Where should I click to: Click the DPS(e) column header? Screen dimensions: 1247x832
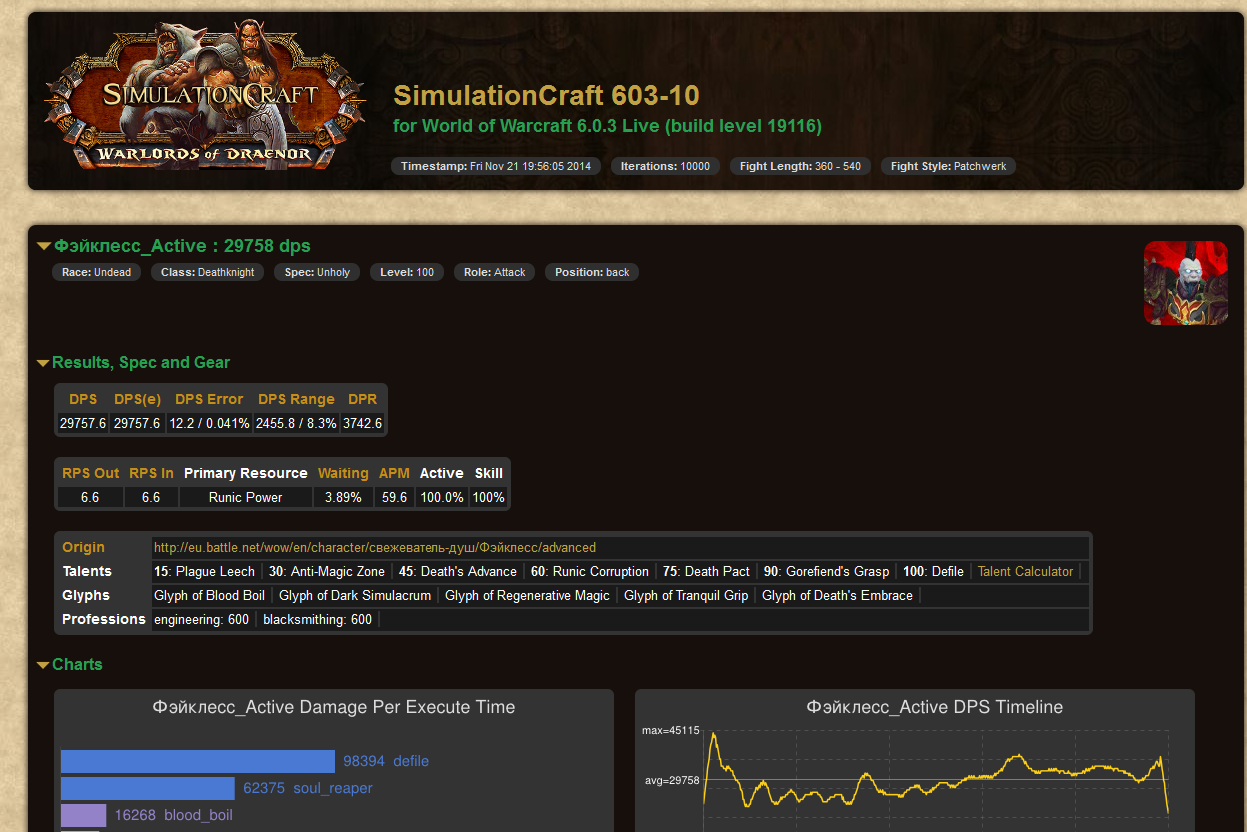coord(137,399)
